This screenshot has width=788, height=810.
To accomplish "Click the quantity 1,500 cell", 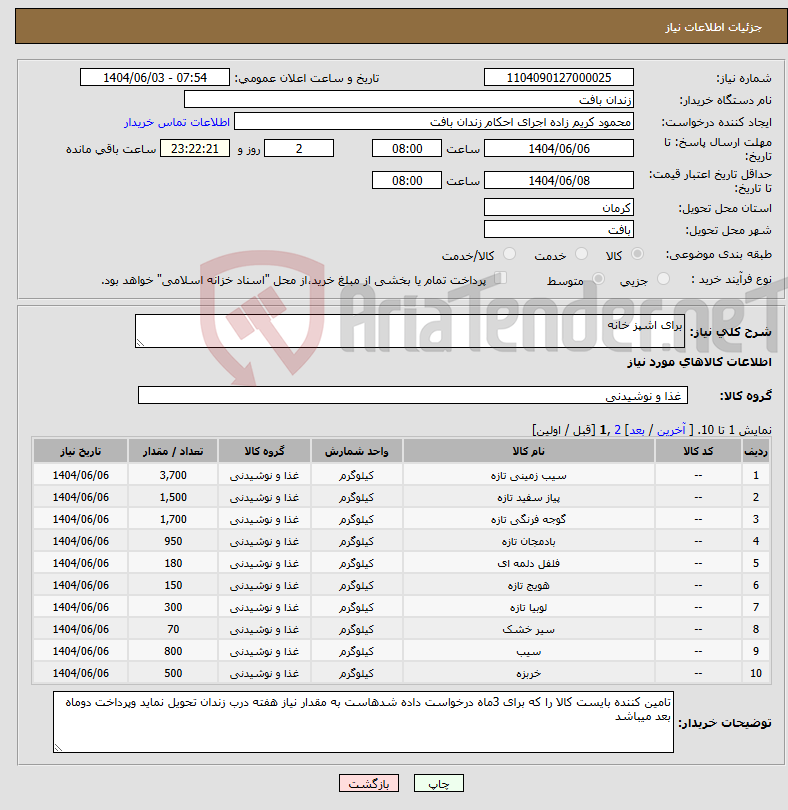I will [x=173, y=497].
